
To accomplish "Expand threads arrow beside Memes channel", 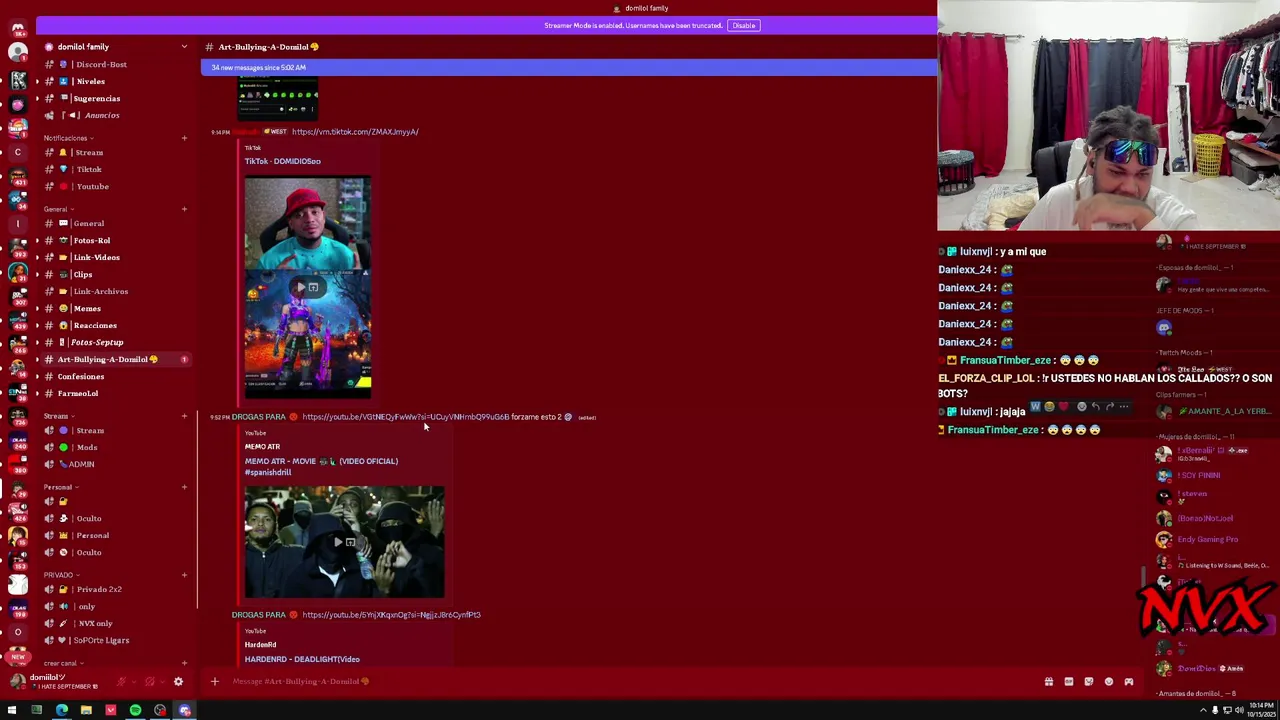I will click(x=37, y=308).
